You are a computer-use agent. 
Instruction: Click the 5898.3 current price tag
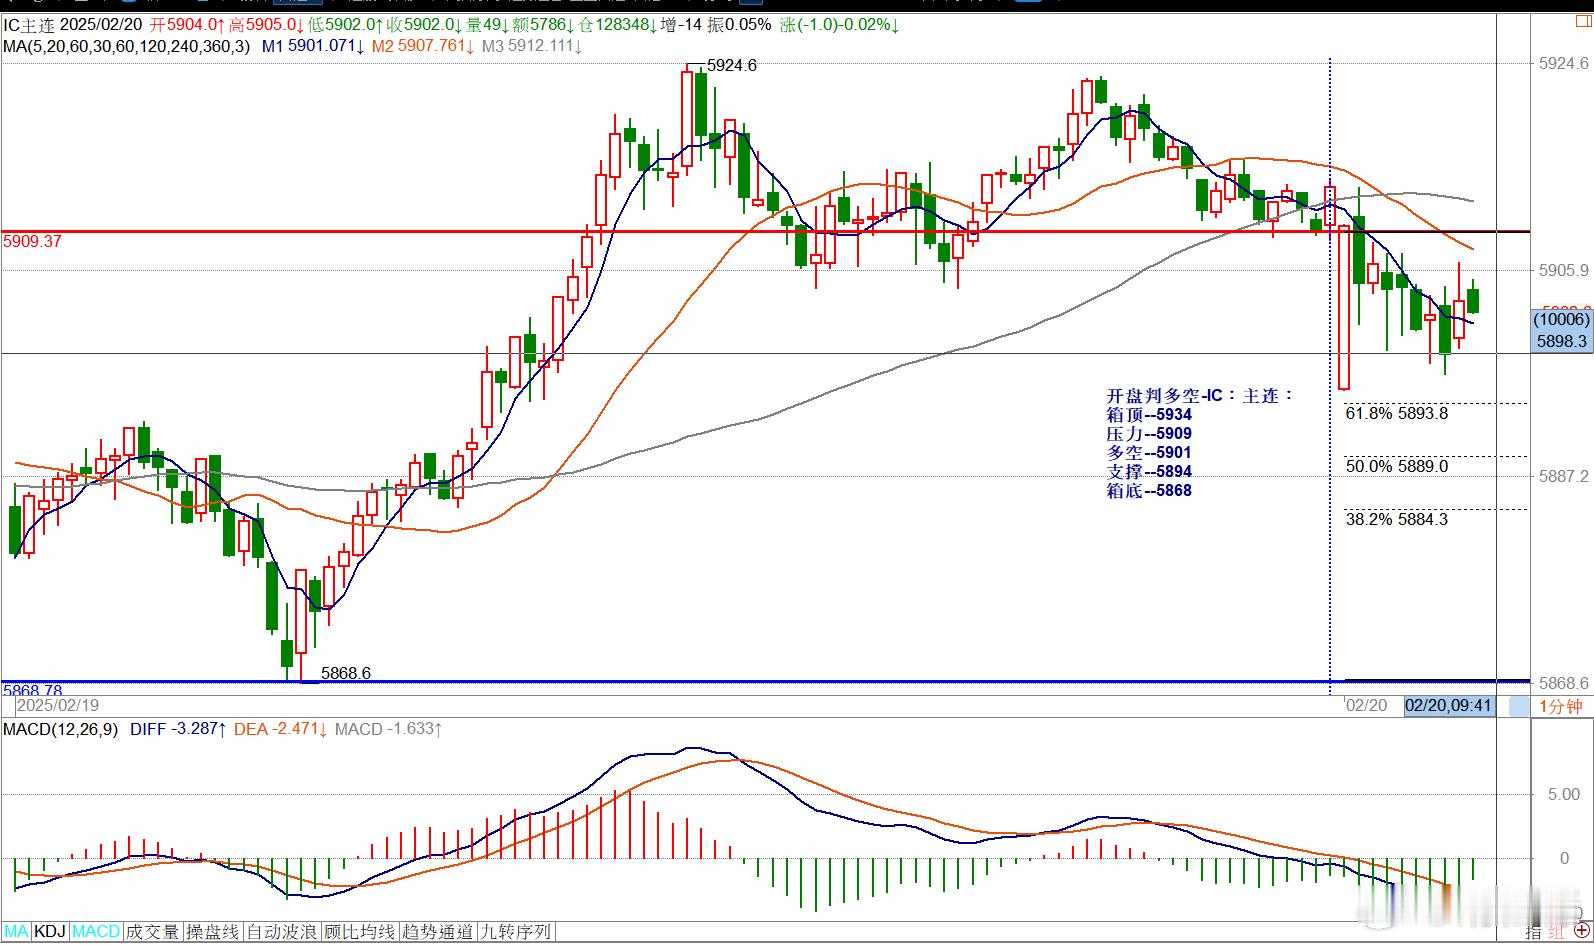click(x=1562, y=341)
